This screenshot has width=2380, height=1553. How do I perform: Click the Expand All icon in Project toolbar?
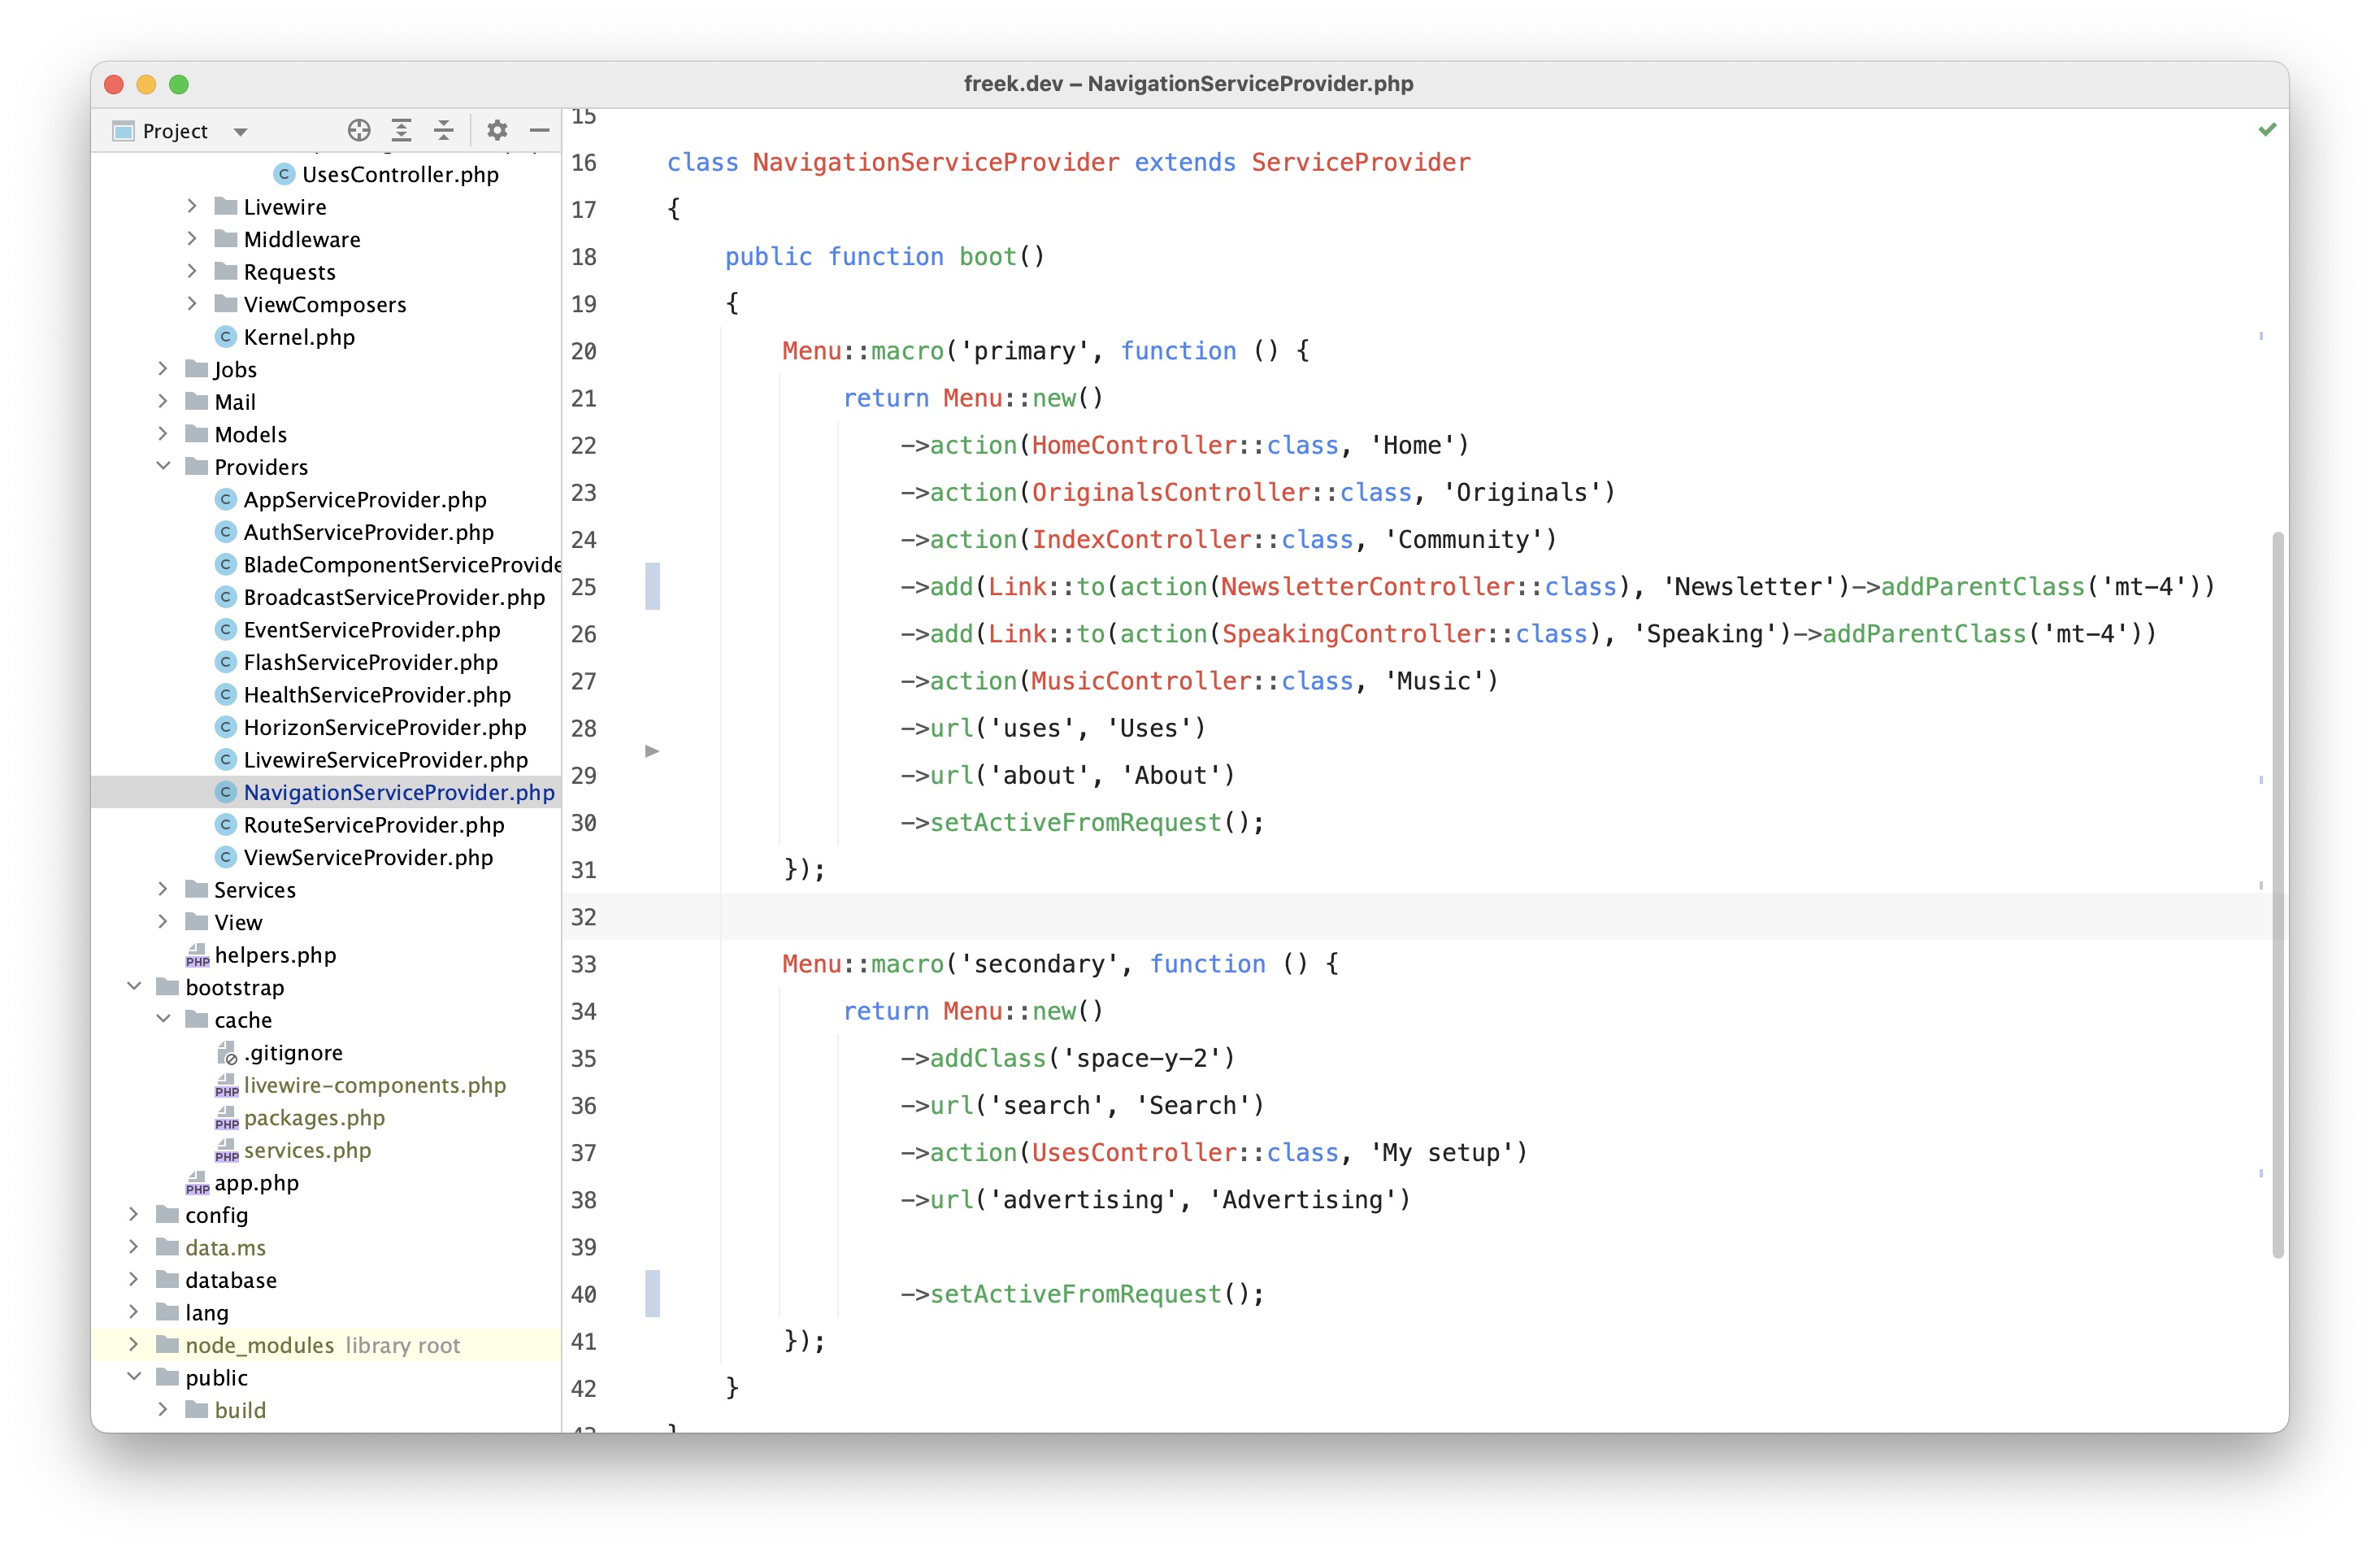[401, 130]
